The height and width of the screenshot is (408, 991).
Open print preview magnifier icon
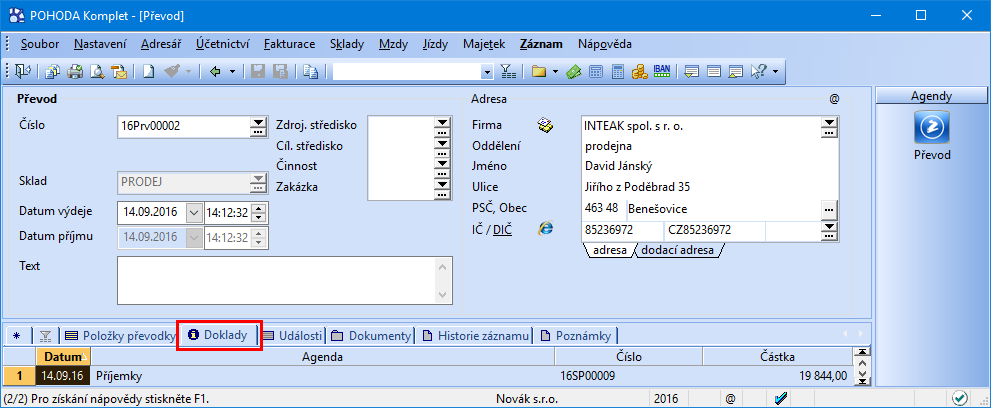(x=97, y=71)
